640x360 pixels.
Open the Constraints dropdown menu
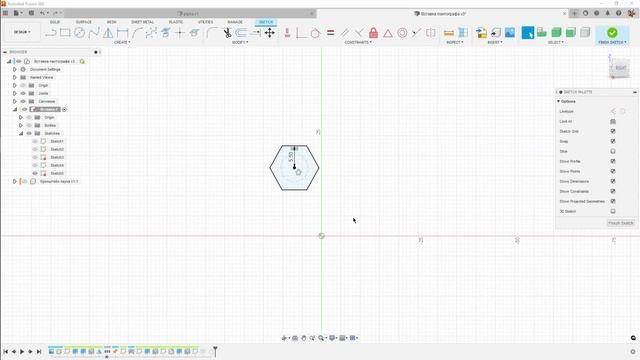click(x=358, y=42)
